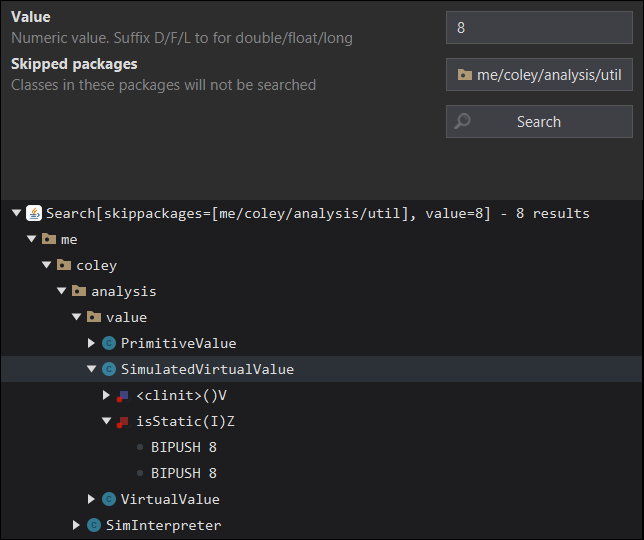Screen dimensions: 644x540
Task: Click the analysis package folder icon
Action: [x=79, y=291]
